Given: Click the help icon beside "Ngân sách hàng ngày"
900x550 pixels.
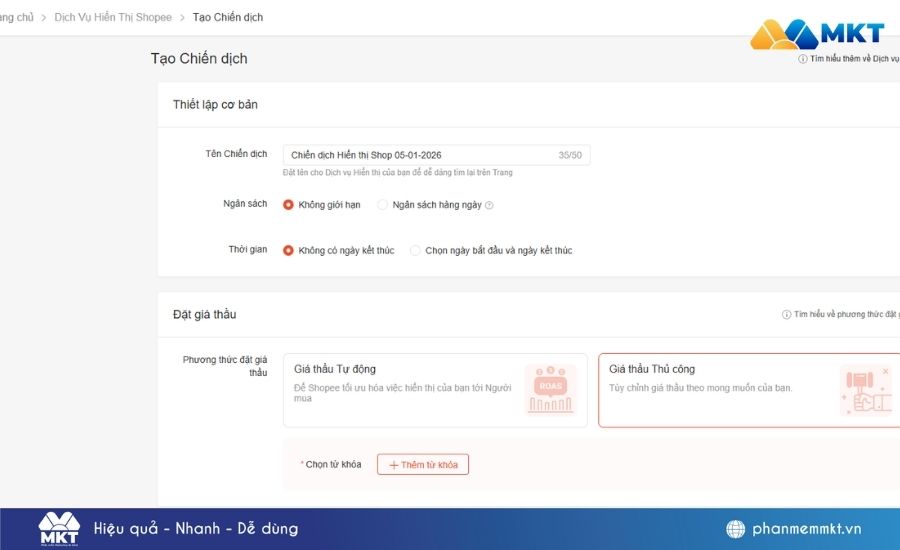Looking at the screenshot, I should point(489,205).
